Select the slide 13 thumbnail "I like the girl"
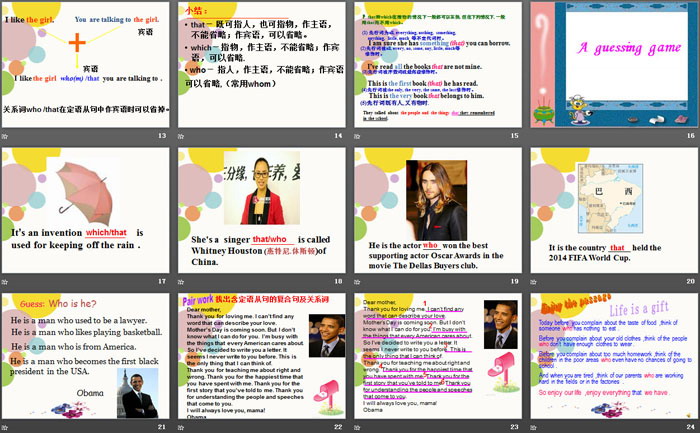The width and height of the screenshot is (700, 433). point(85,66)
